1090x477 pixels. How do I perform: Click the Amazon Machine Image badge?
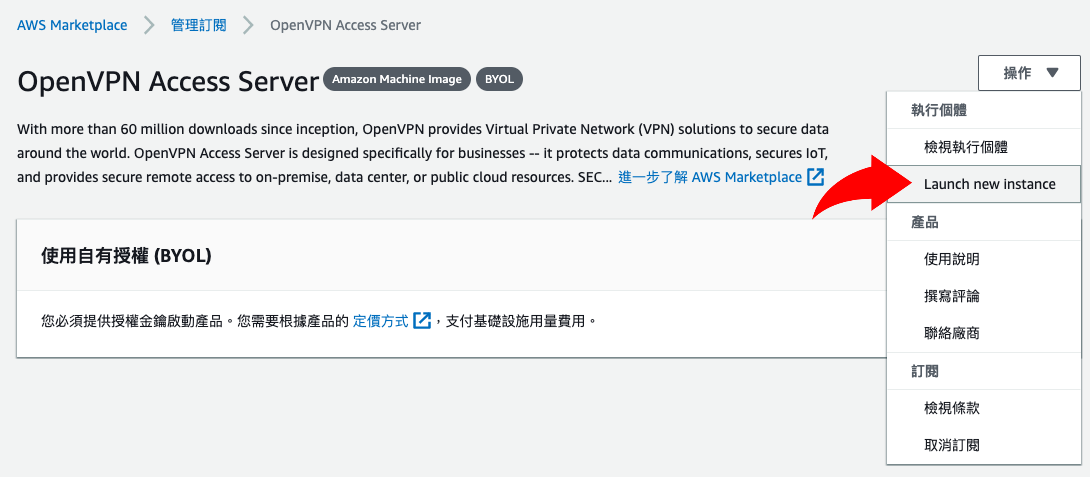pyautogui.click(x=397, y=79)
